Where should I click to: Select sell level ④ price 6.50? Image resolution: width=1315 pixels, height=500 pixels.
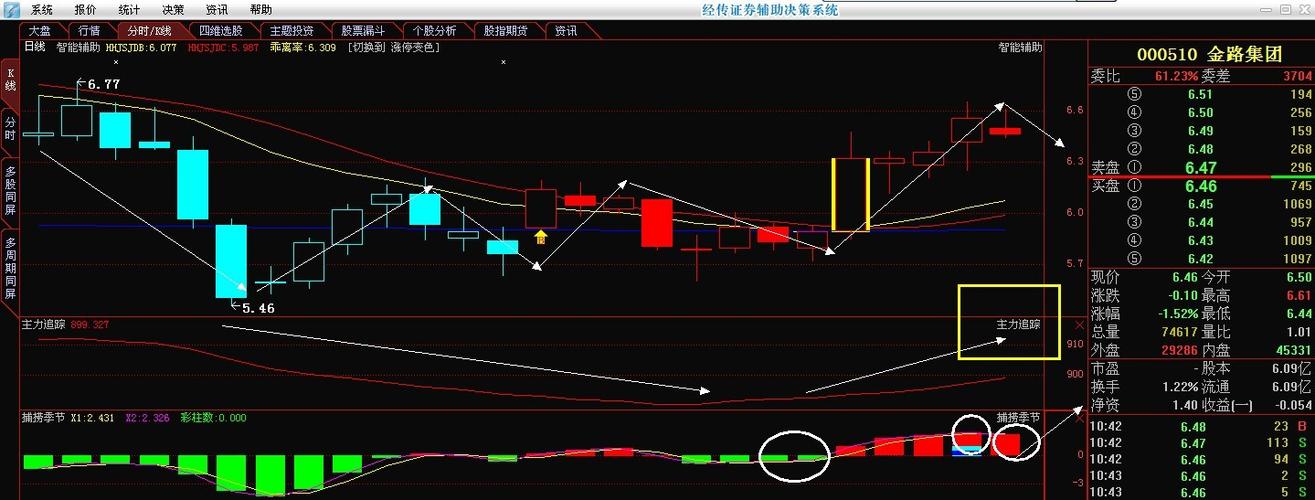1200,113
